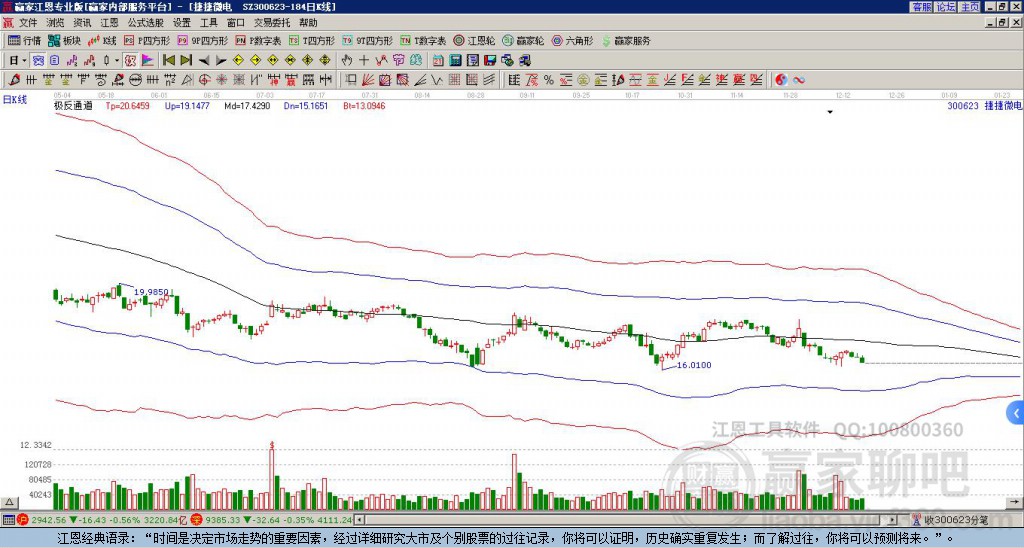Open the T四方形 tool
Screen dimensions: 1024x548
coord(312,40)
